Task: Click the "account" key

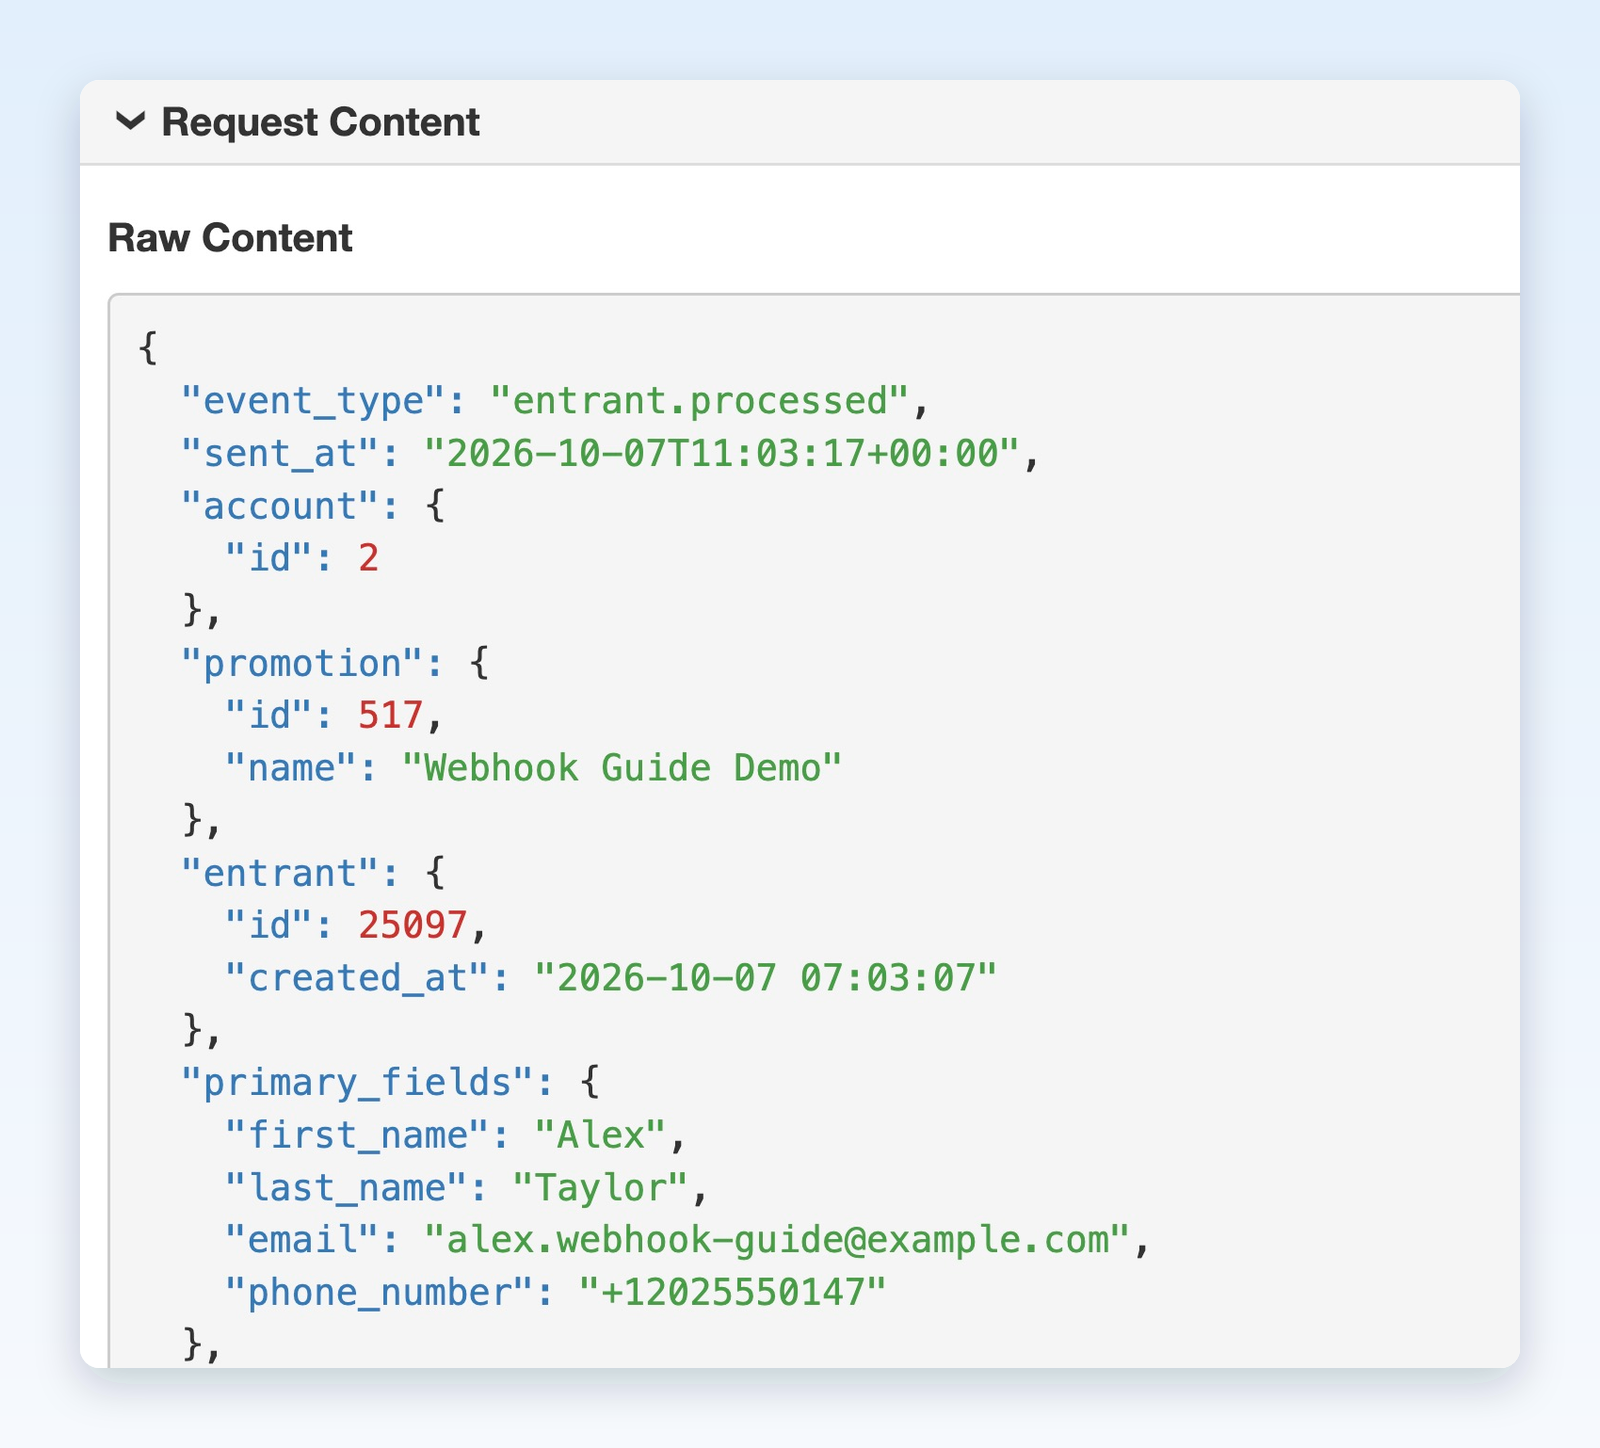Action: coord(279,506)
